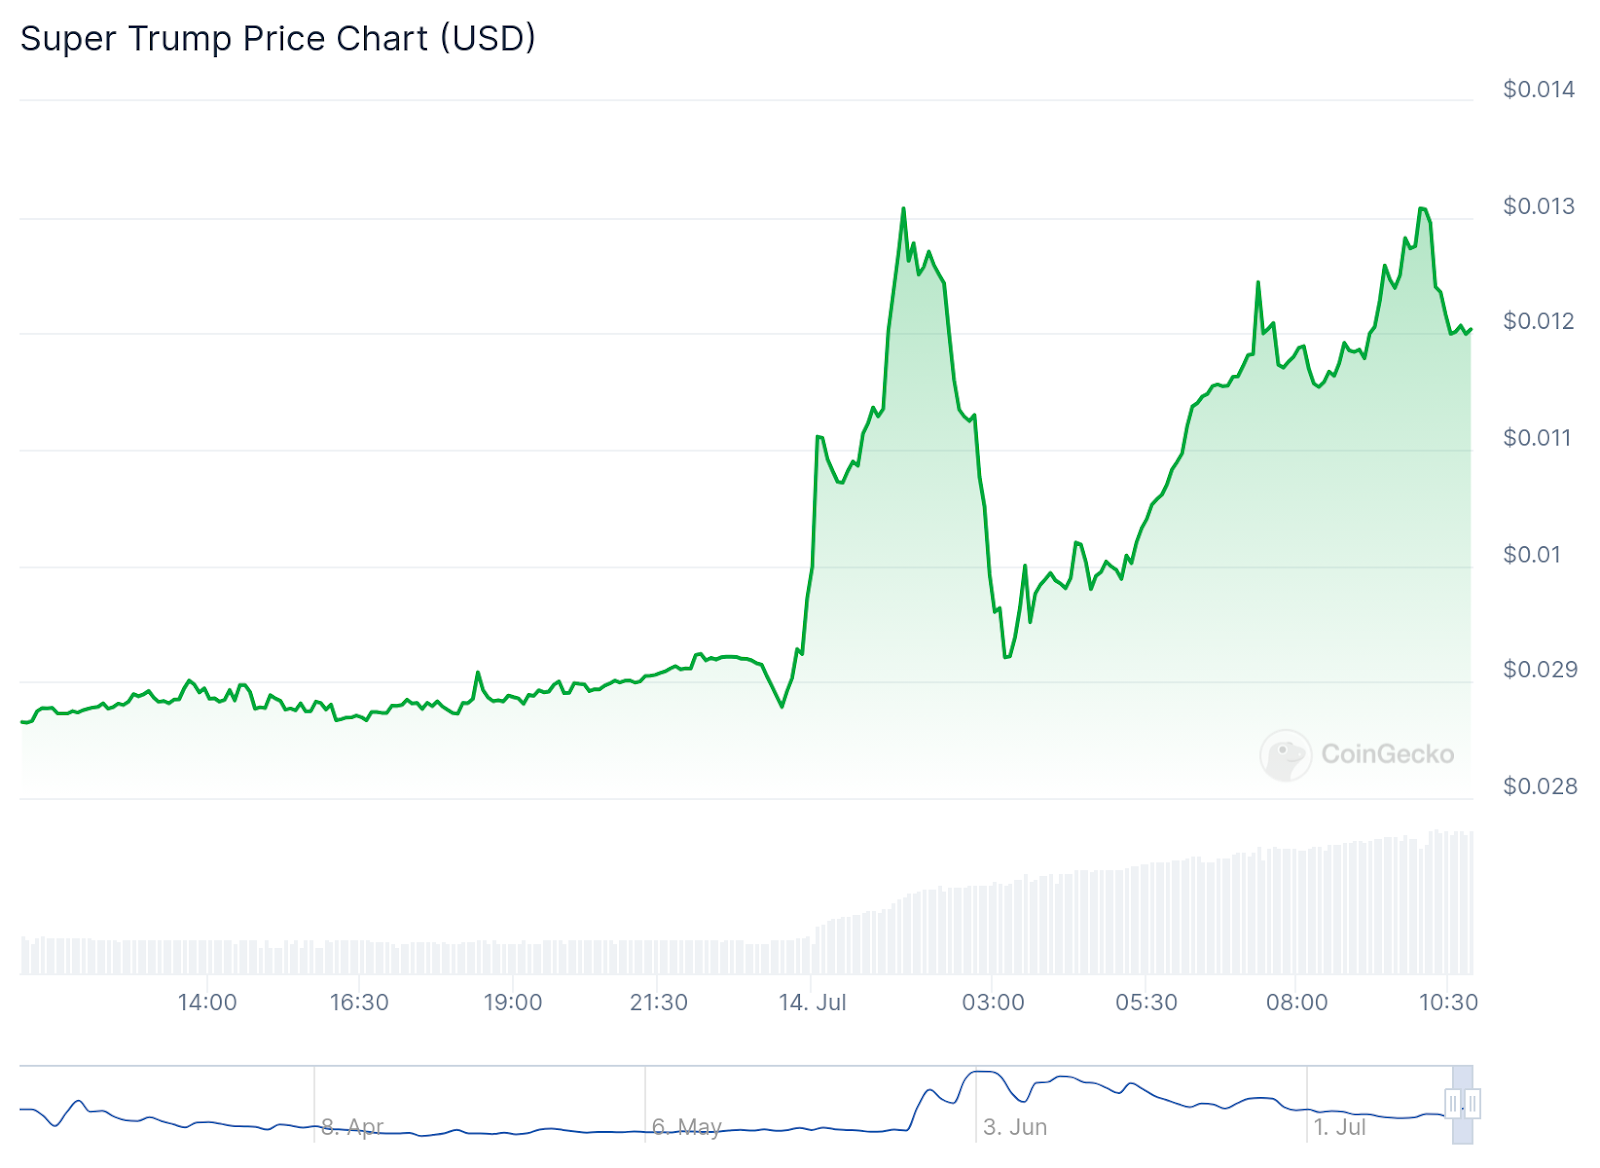This screenshot has width=1600, height=1168.
Task: Click the 10:30 time axis label
Action: 1448,1002
